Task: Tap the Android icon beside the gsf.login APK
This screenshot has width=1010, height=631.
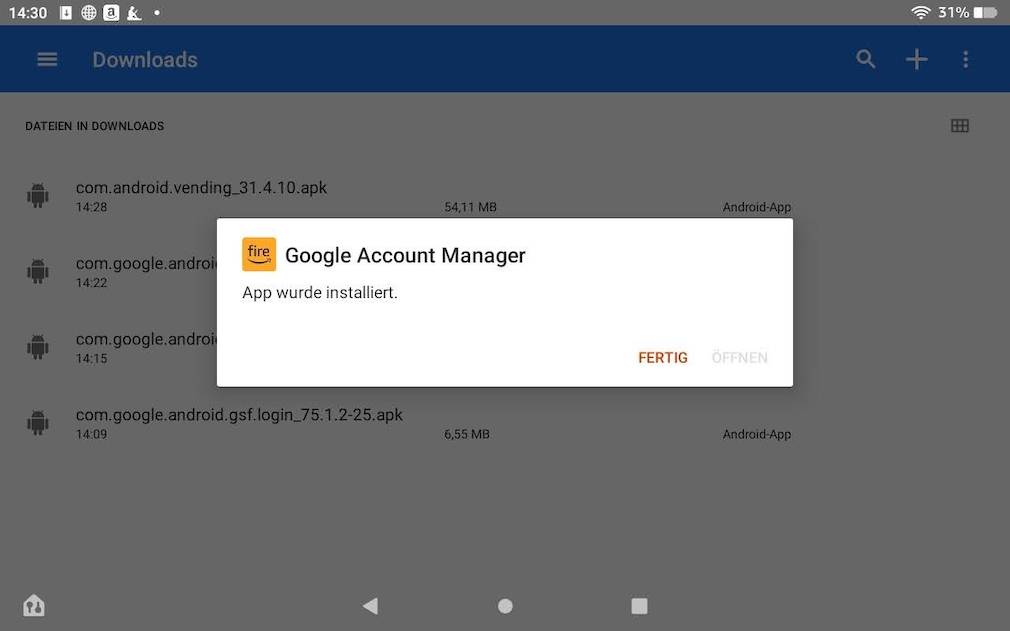Action: pos(37,422)
